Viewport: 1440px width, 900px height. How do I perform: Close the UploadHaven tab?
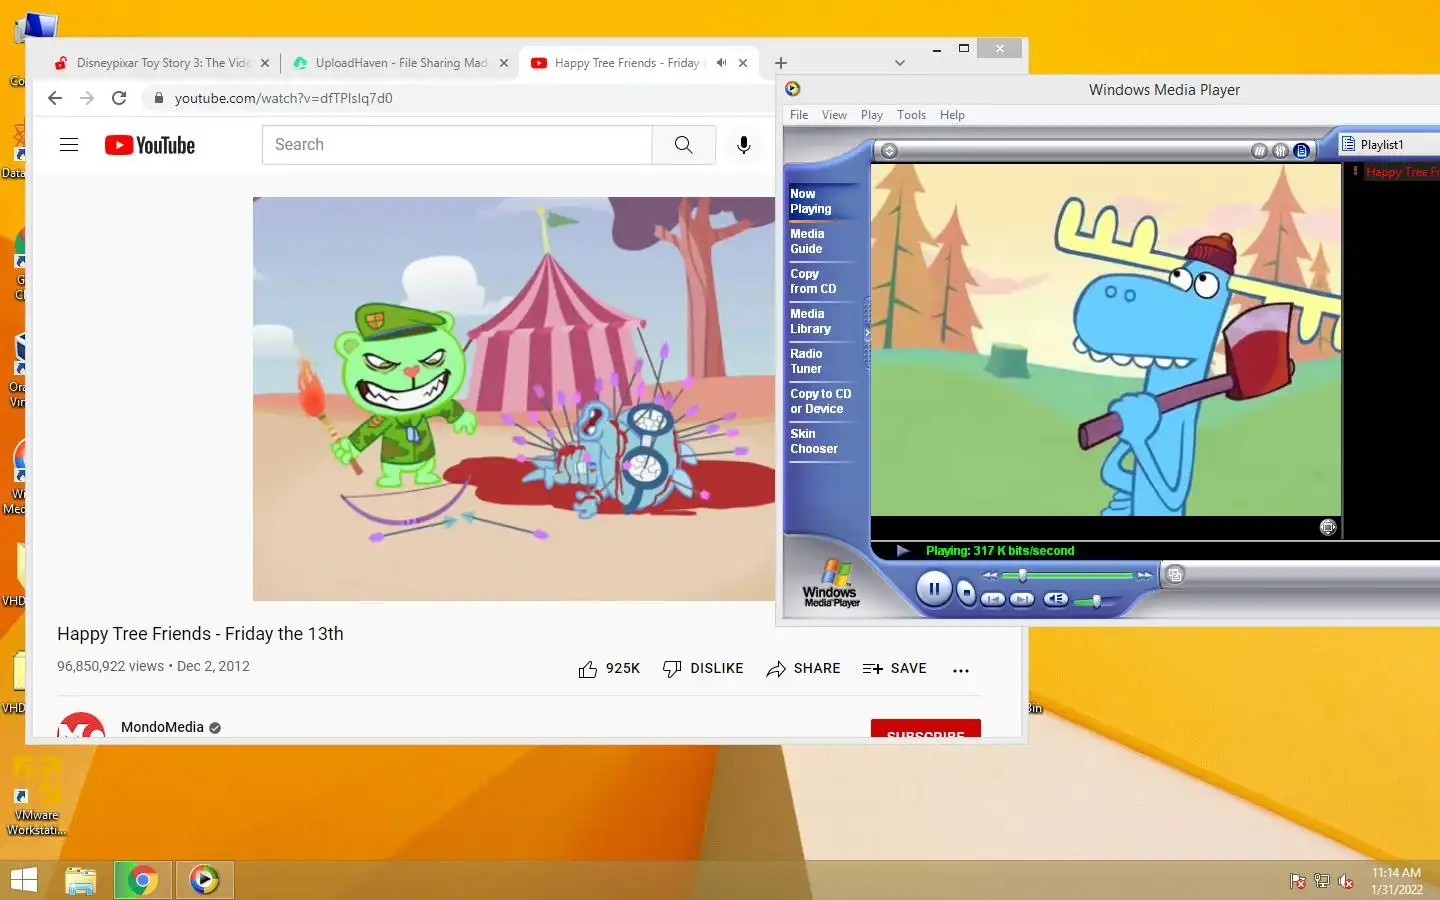pos(504,63)
